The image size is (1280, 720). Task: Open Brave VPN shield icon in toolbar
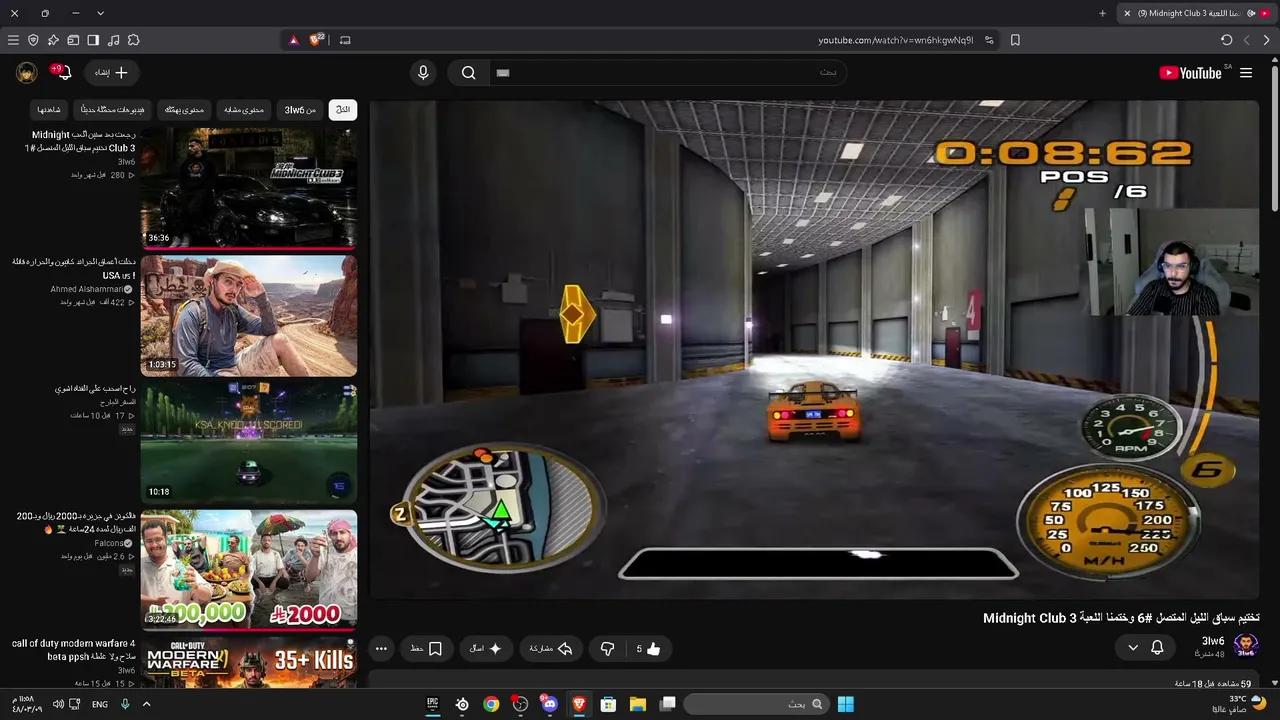33,40
